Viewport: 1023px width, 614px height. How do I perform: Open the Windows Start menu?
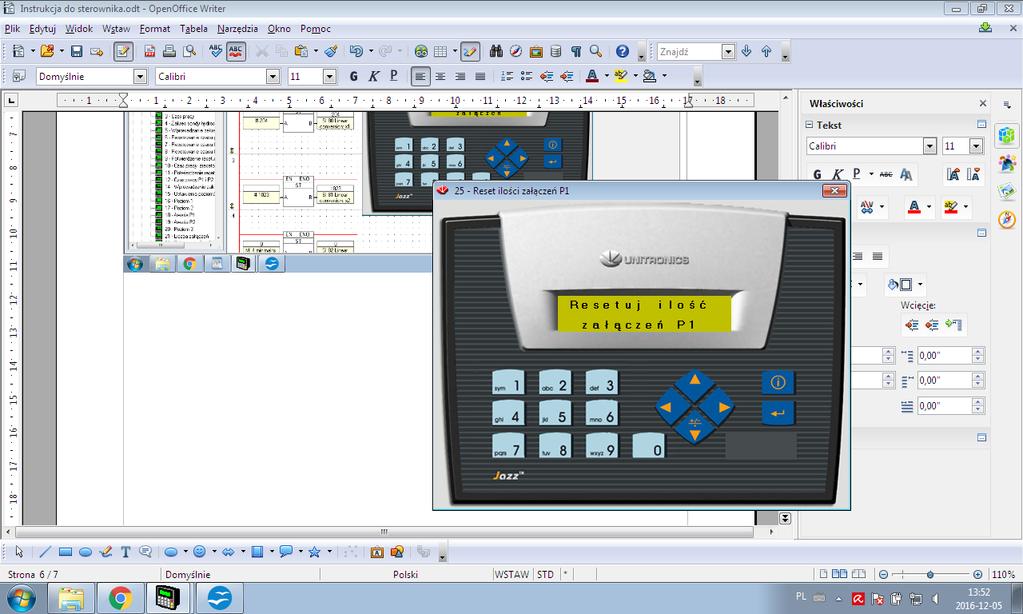[x=20, y=598]
